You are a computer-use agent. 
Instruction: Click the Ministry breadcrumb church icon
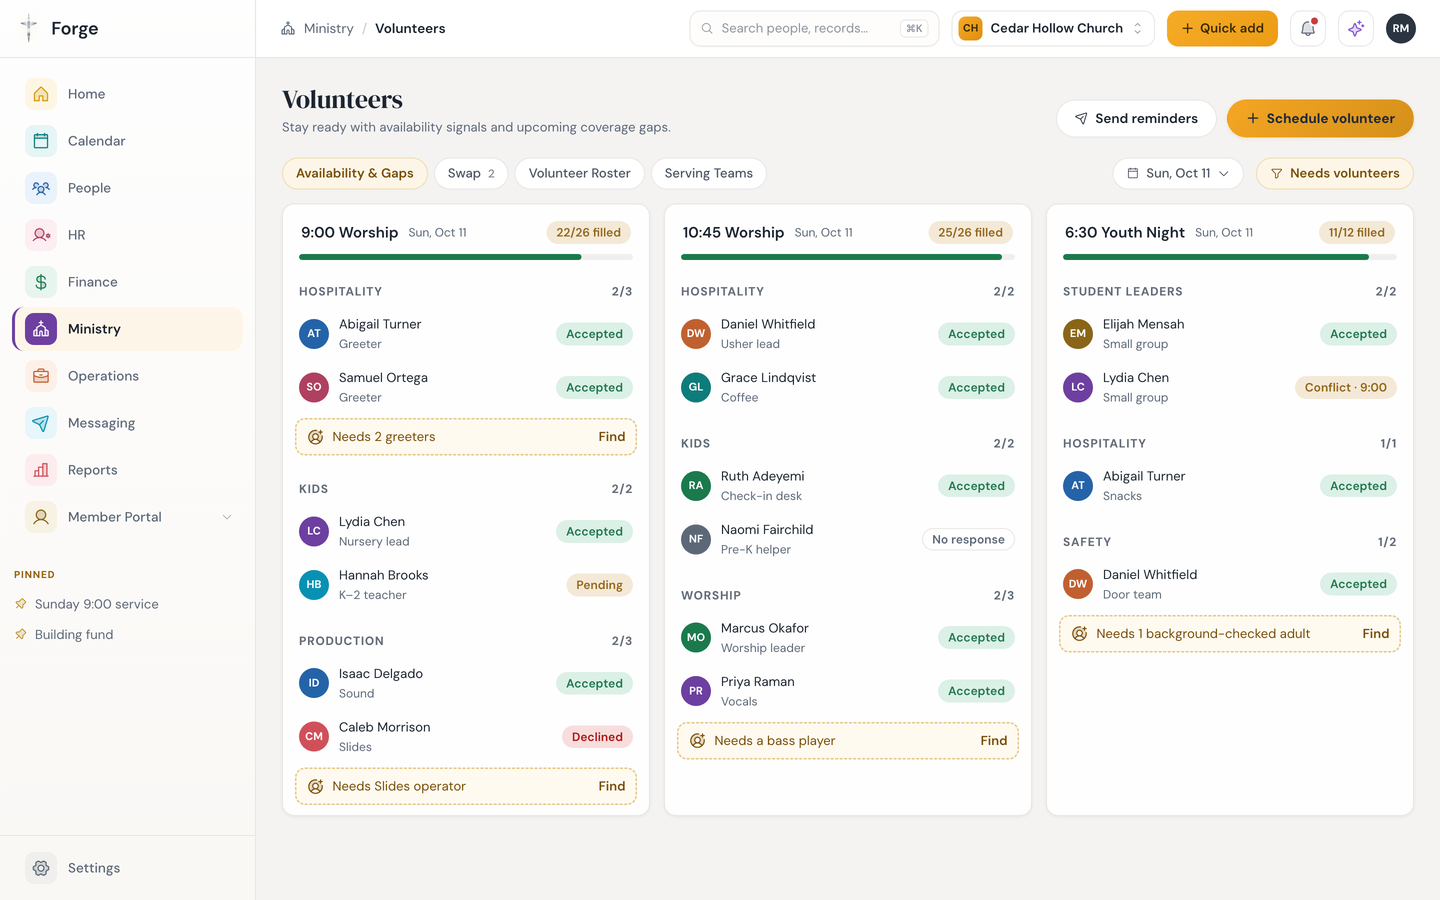pos(288,28)
